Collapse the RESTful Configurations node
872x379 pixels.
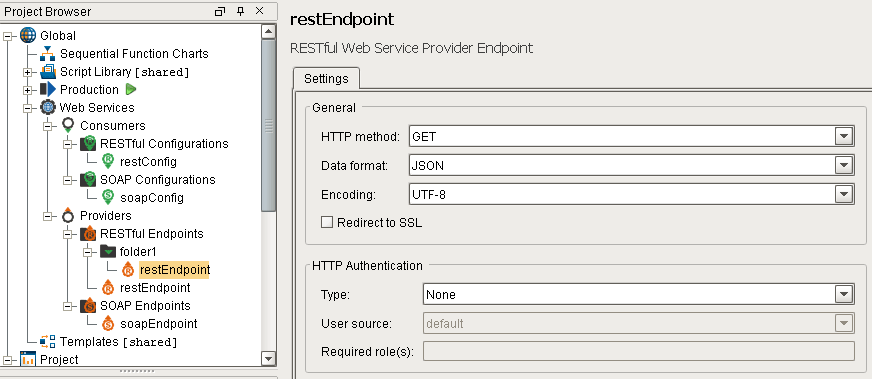pyautogui.click(x=67, y=144)
